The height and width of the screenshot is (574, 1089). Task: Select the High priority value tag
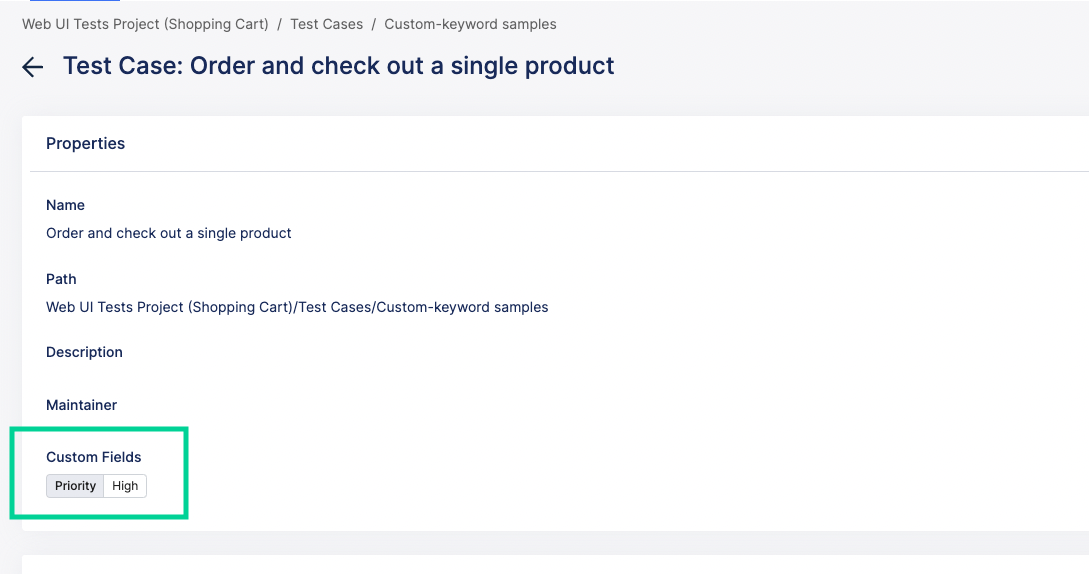click(x=125, y=486)
